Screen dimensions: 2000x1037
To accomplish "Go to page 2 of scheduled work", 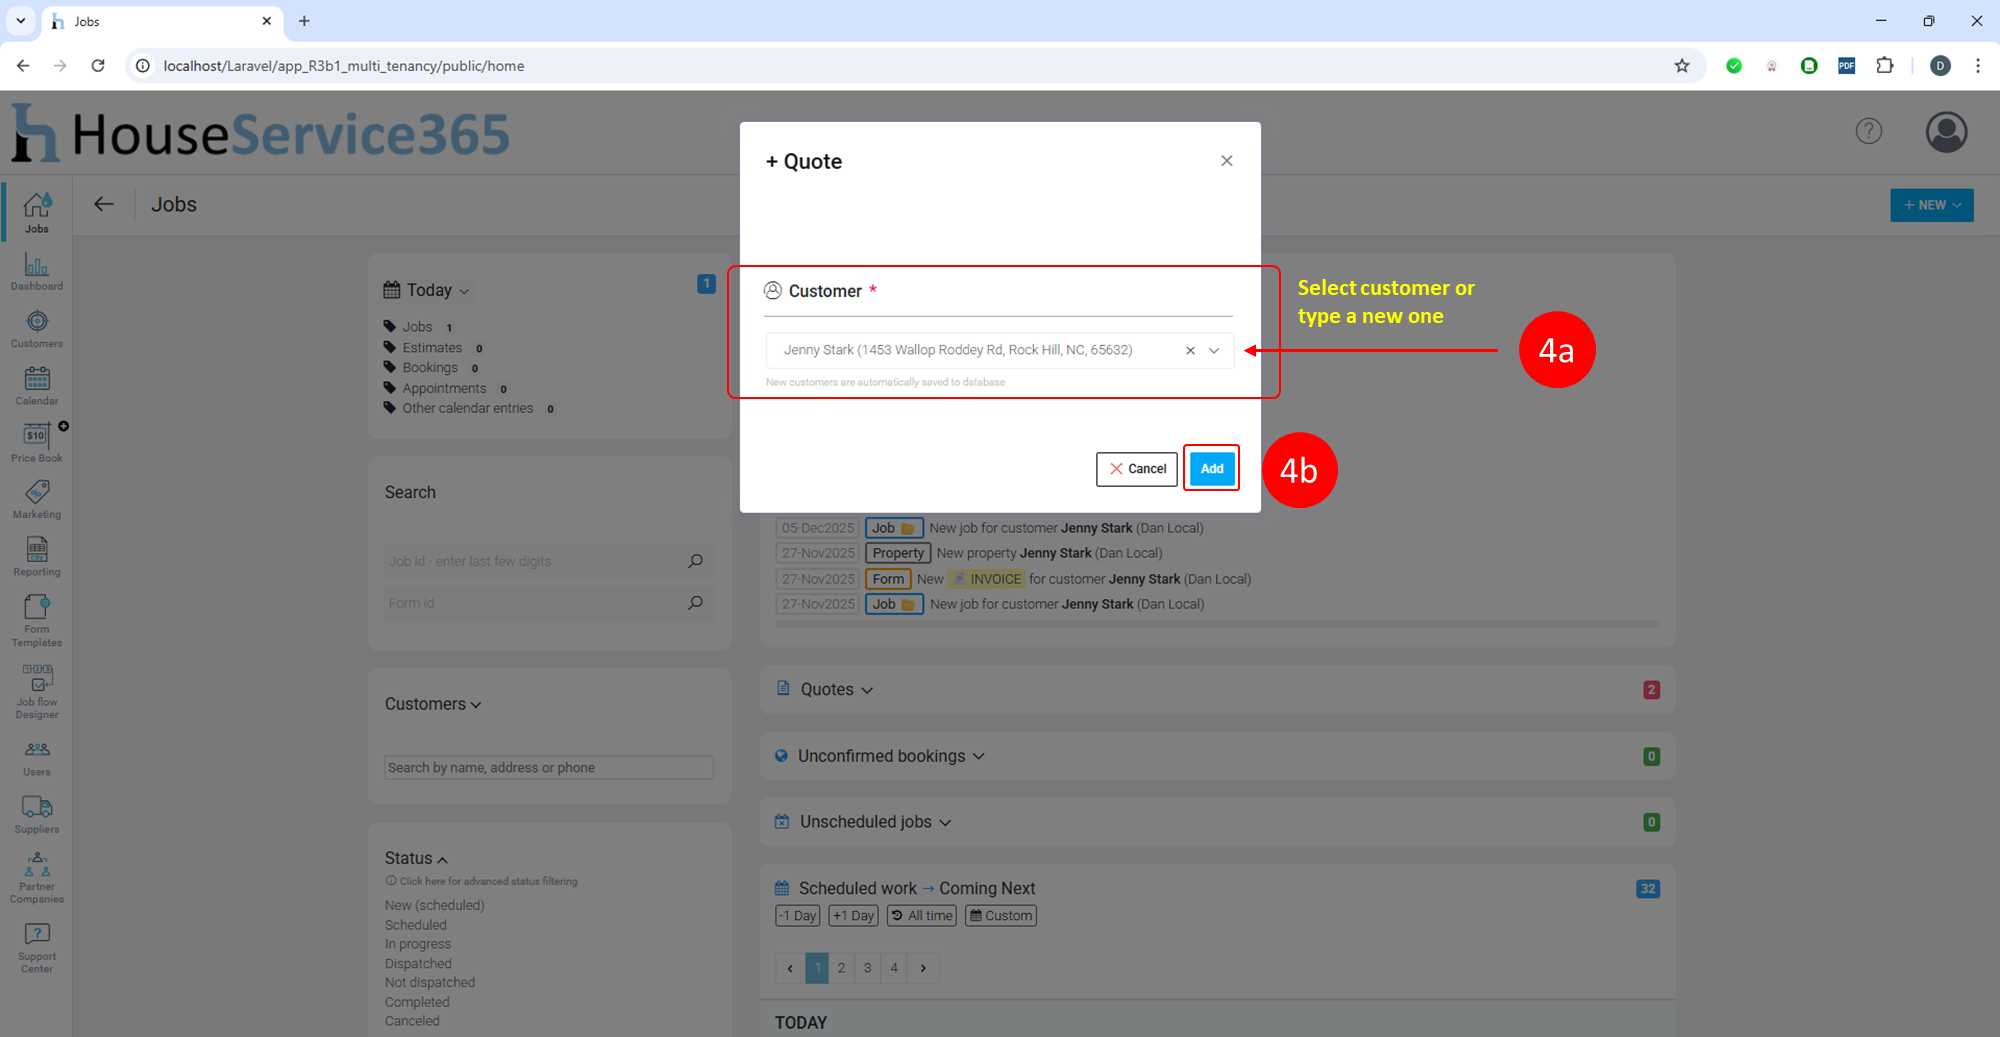I will pyautogui.click(x=842, y=968).
